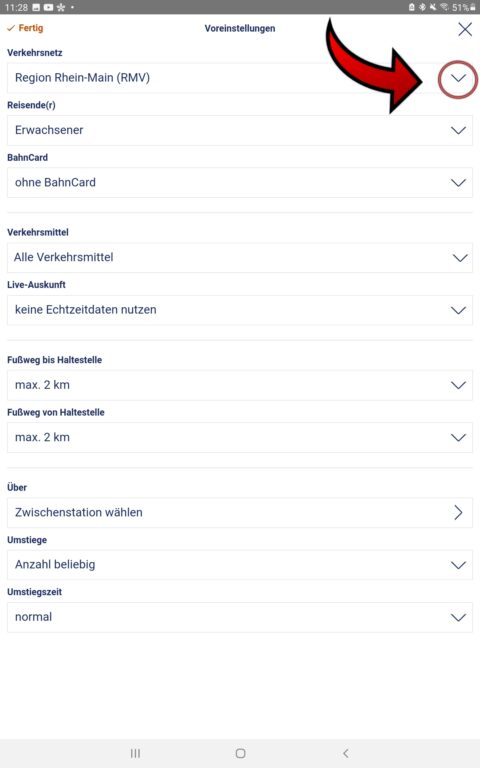480x768 pixels.
Task: Expand the Verkehrsnetz dropdown chevron
Action: (458, 78)
